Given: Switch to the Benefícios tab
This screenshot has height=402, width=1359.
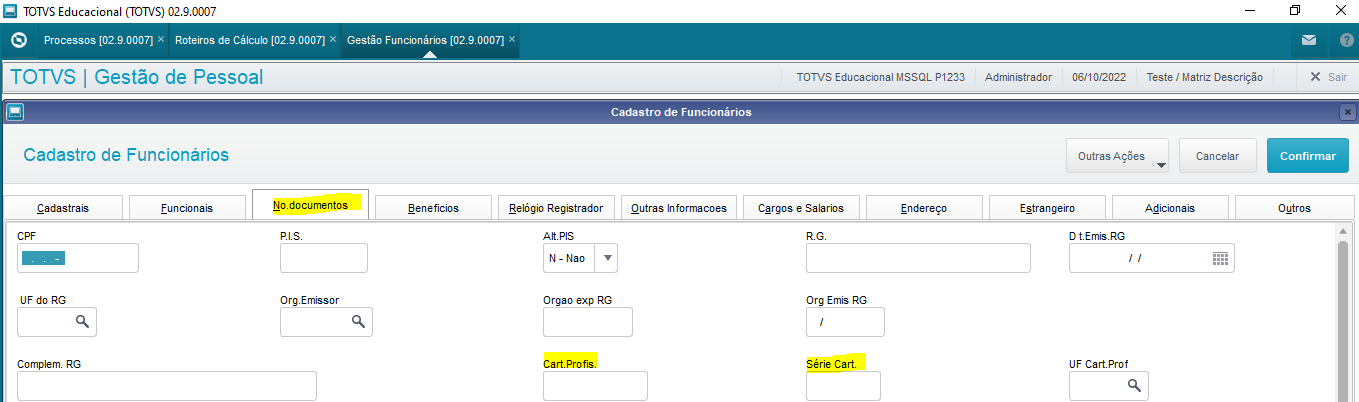Looking at the screenshot, I should coord(433,208).
